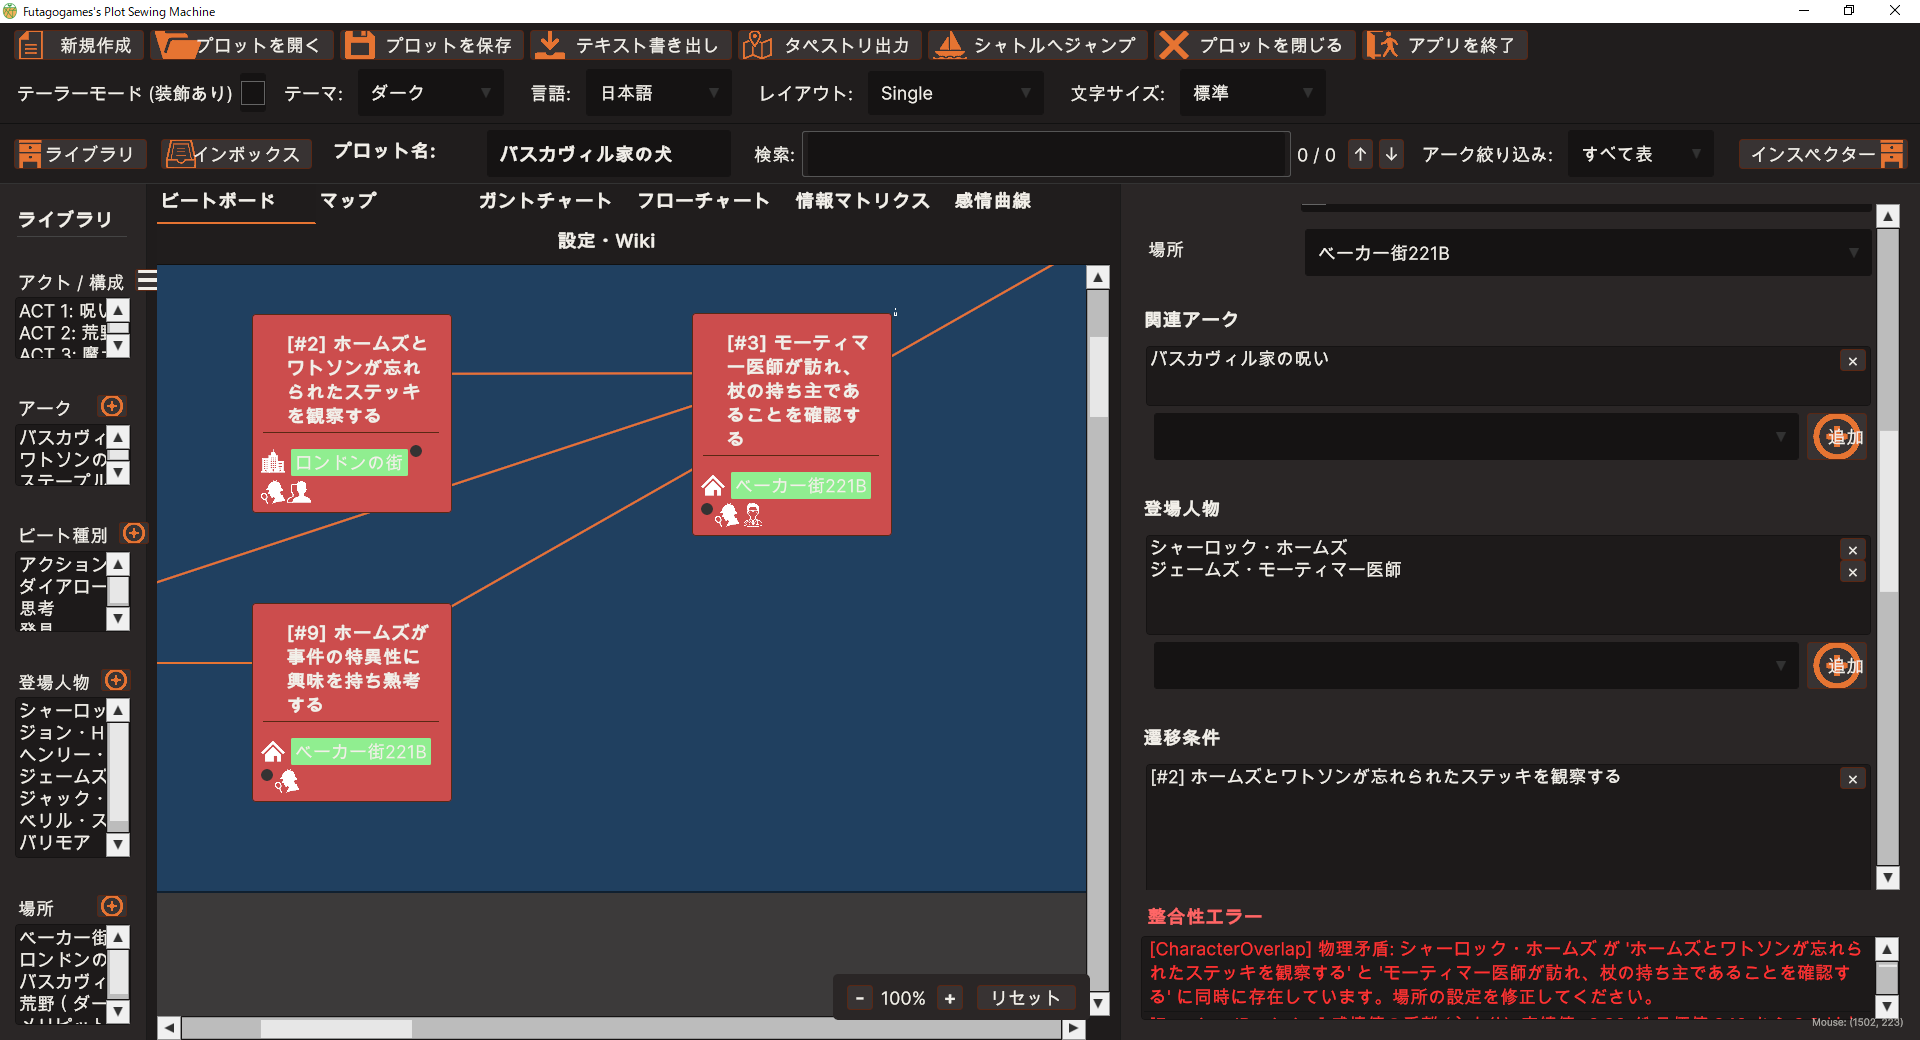Open the 関連アーク add dropdown
Image resolution: width=1920 pixels, height=1040 pixels.
(1476, 437)
